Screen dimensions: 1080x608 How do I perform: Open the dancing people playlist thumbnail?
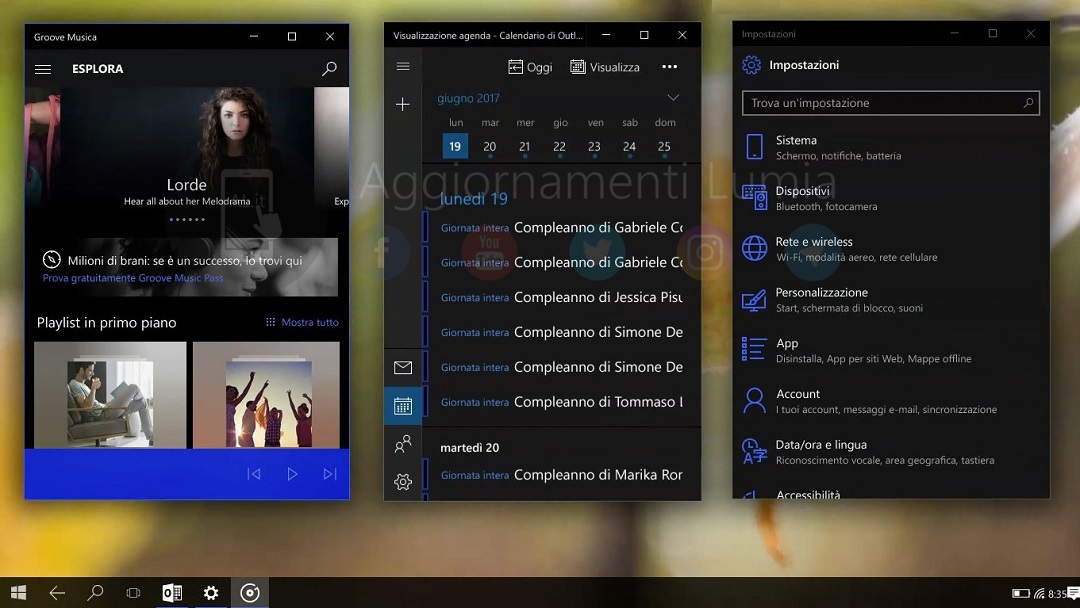(266, 395)
